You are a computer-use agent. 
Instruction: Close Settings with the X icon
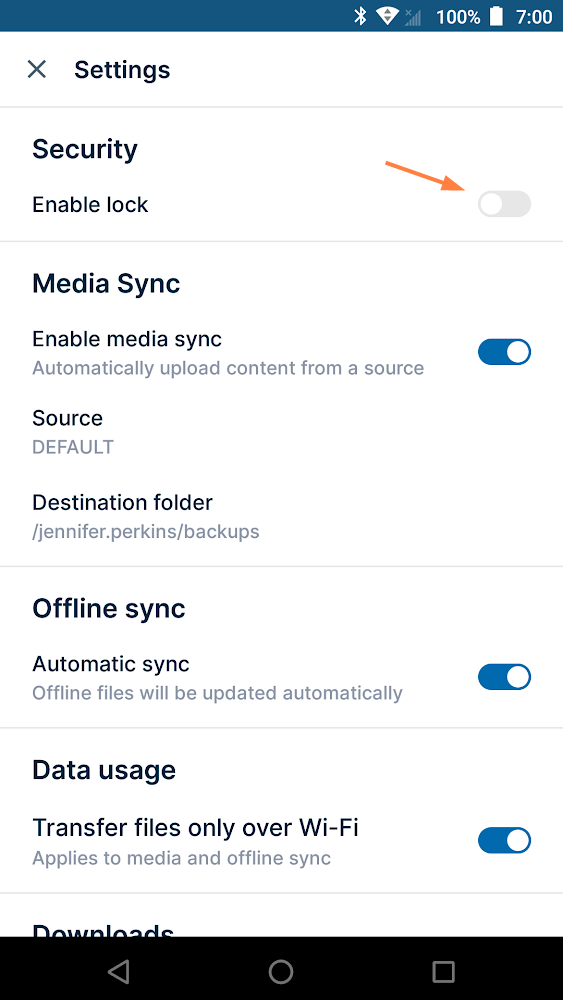(x=37, y=69)
